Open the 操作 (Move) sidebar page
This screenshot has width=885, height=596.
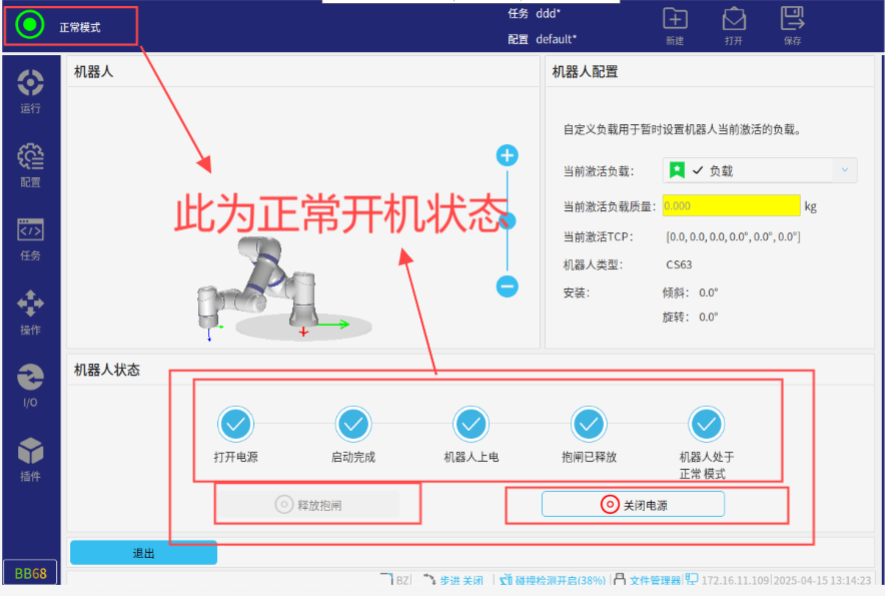pos(30,311)
